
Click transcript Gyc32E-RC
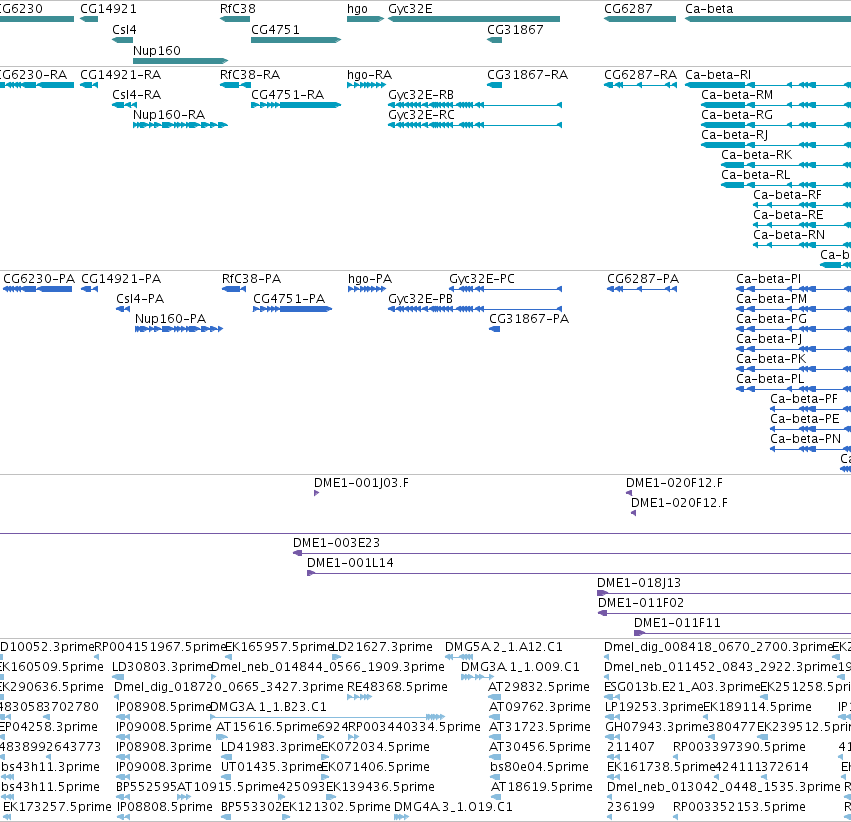click(475, 125)
